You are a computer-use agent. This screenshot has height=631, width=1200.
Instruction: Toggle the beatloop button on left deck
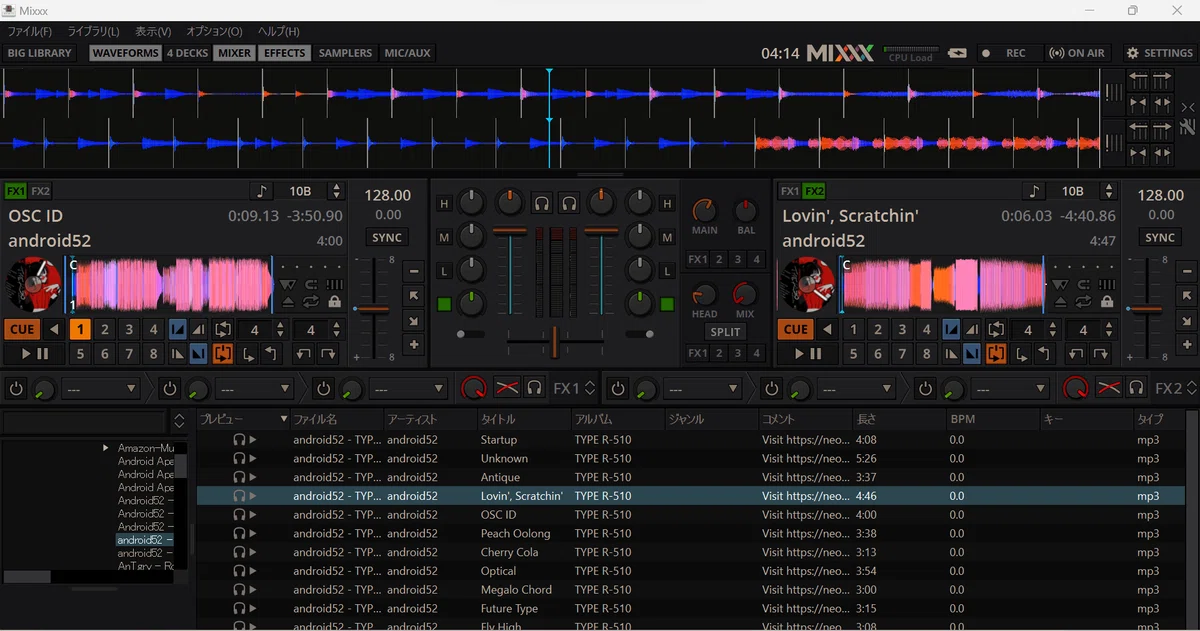pos(222,329)
